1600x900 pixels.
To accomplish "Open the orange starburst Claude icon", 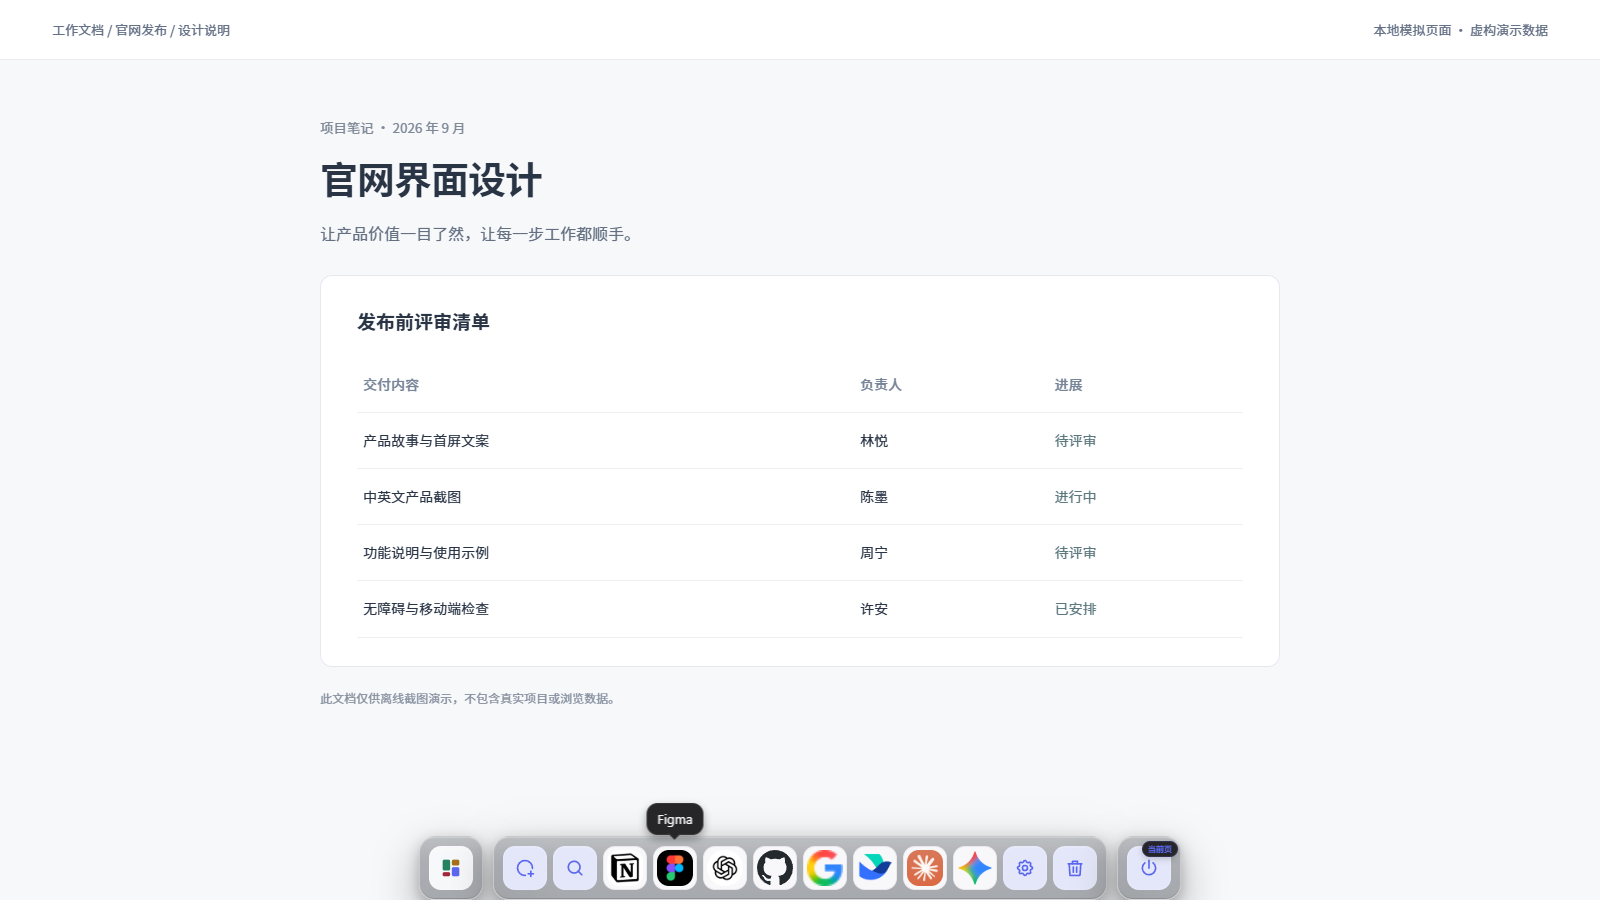I will [925, 868].
